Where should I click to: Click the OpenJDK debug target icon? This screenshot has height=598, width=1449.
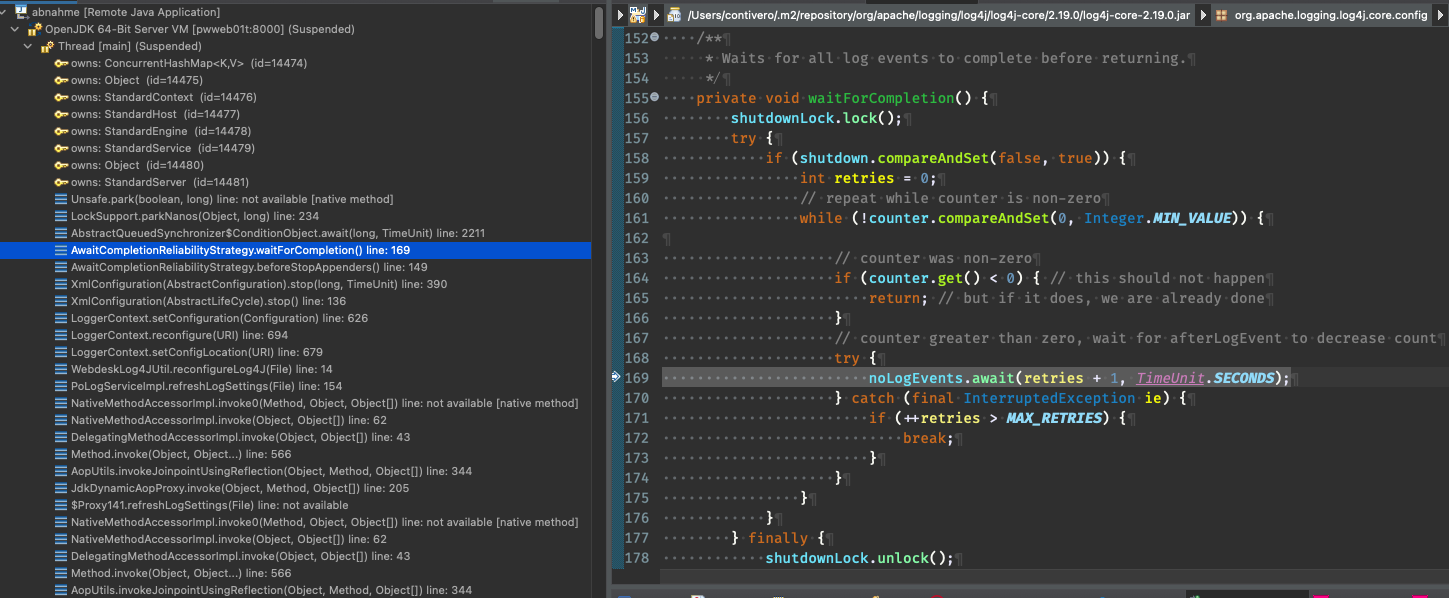point(35,29)
